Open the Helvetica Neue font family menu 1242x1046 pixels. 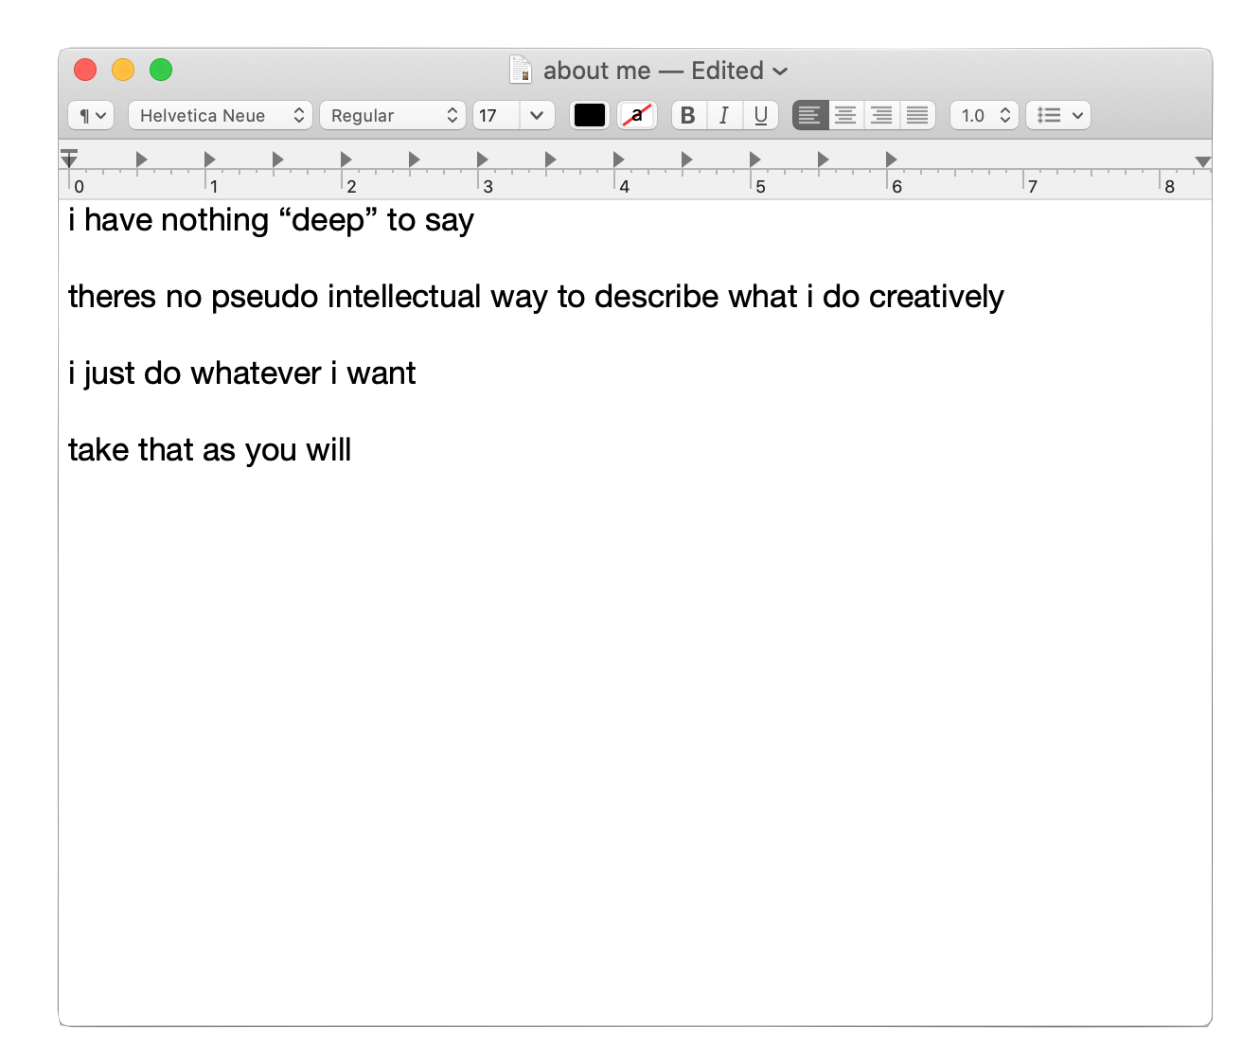(220, 115)
